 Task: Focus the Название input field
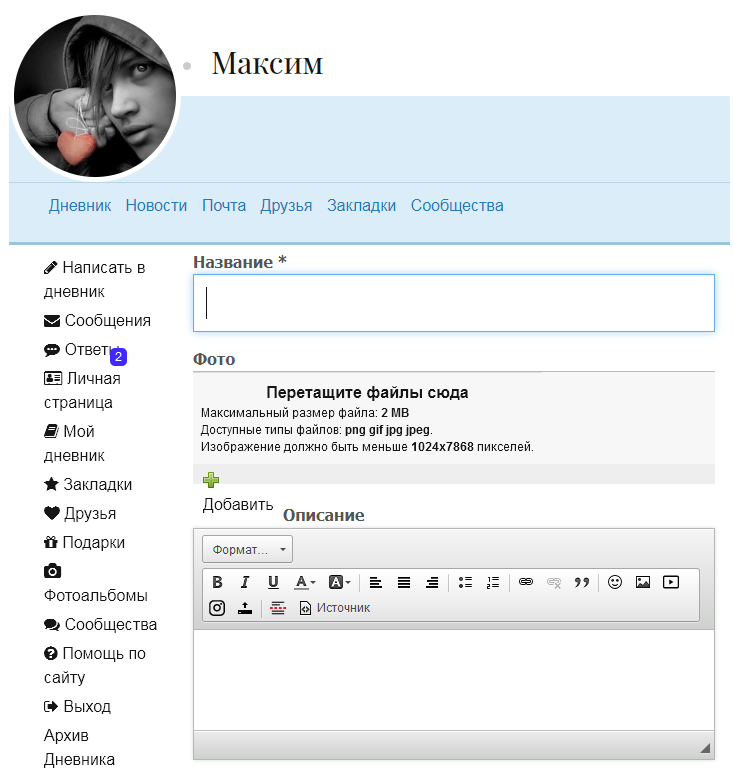[x=454, y=303]
